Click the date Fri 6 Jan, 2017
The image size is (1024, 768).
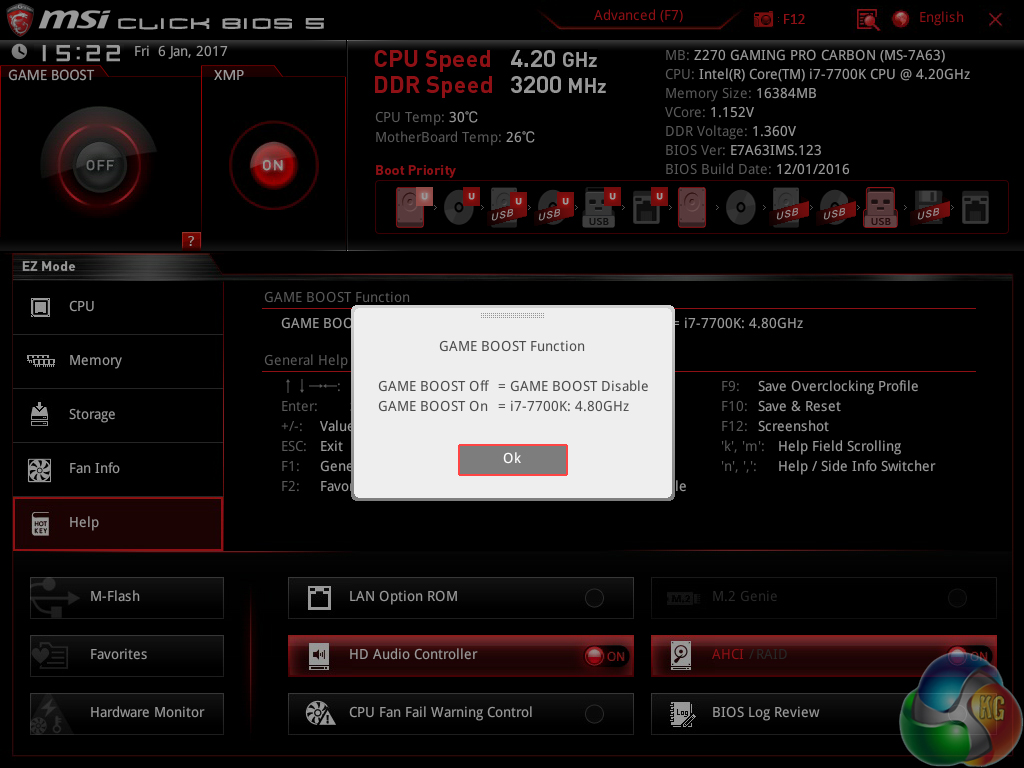tap(181, 52)
